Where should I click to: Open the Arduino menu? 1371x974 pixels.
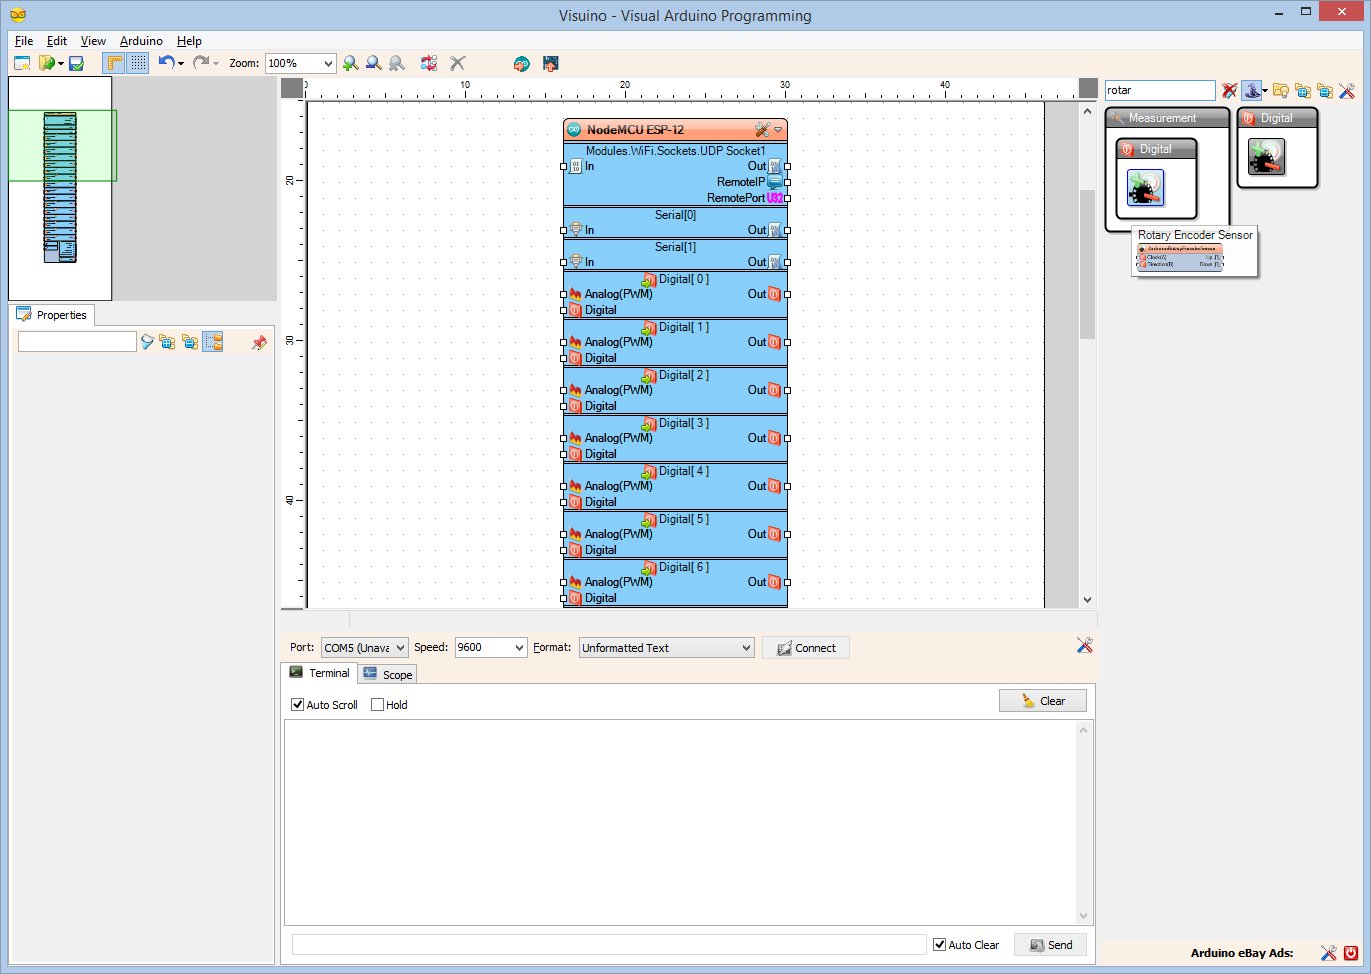140,40
